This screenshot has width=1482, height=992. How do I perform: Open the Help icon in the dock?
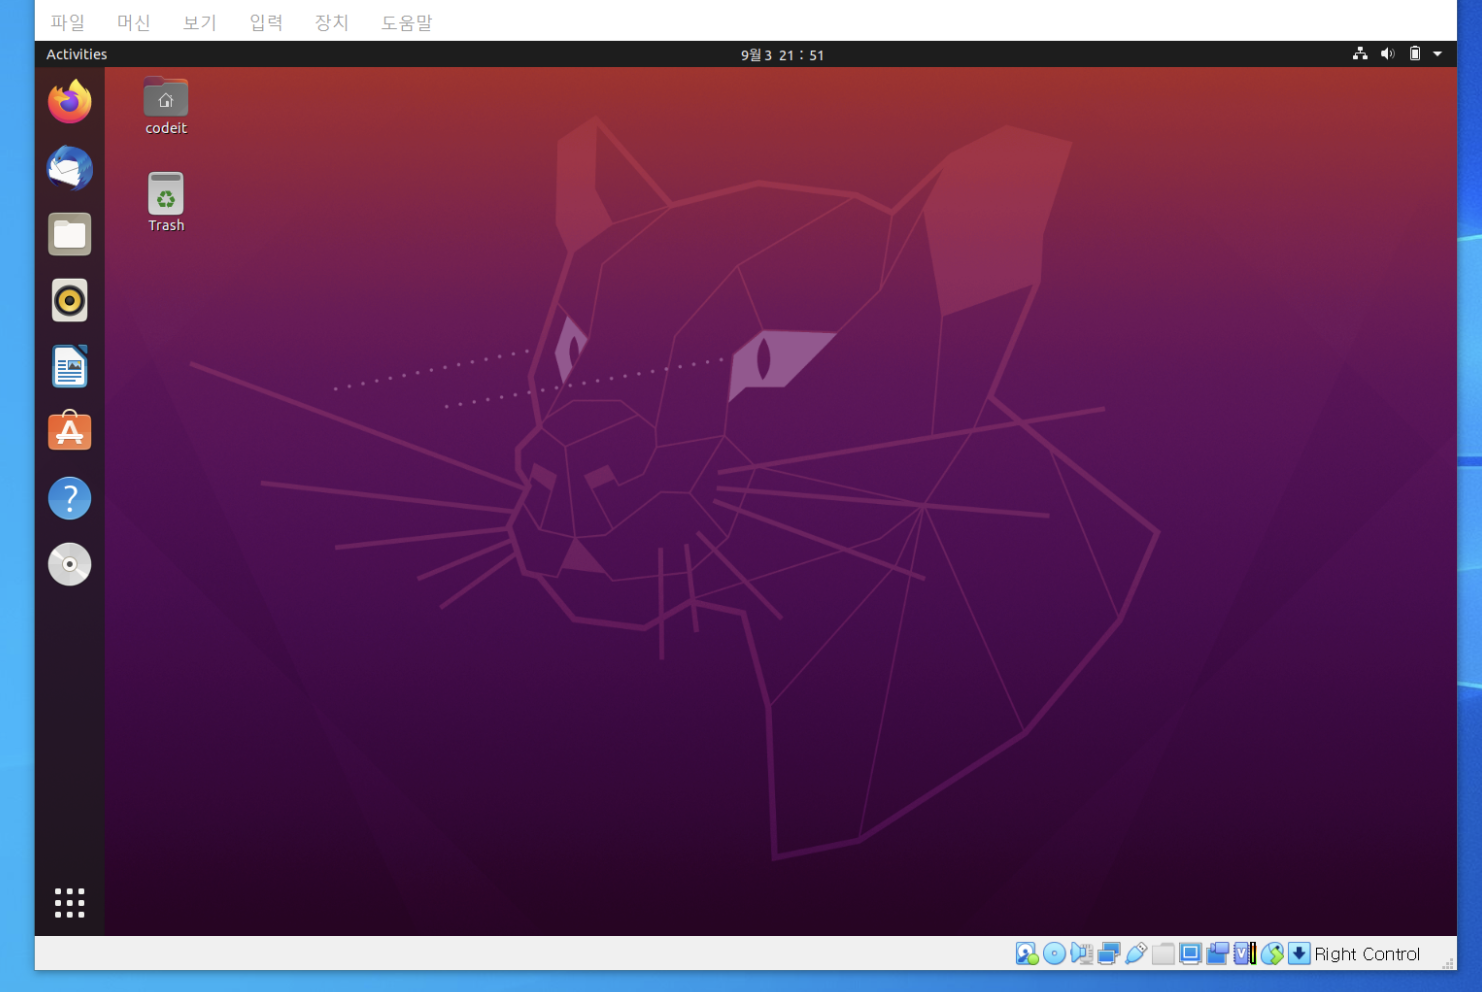69,498
